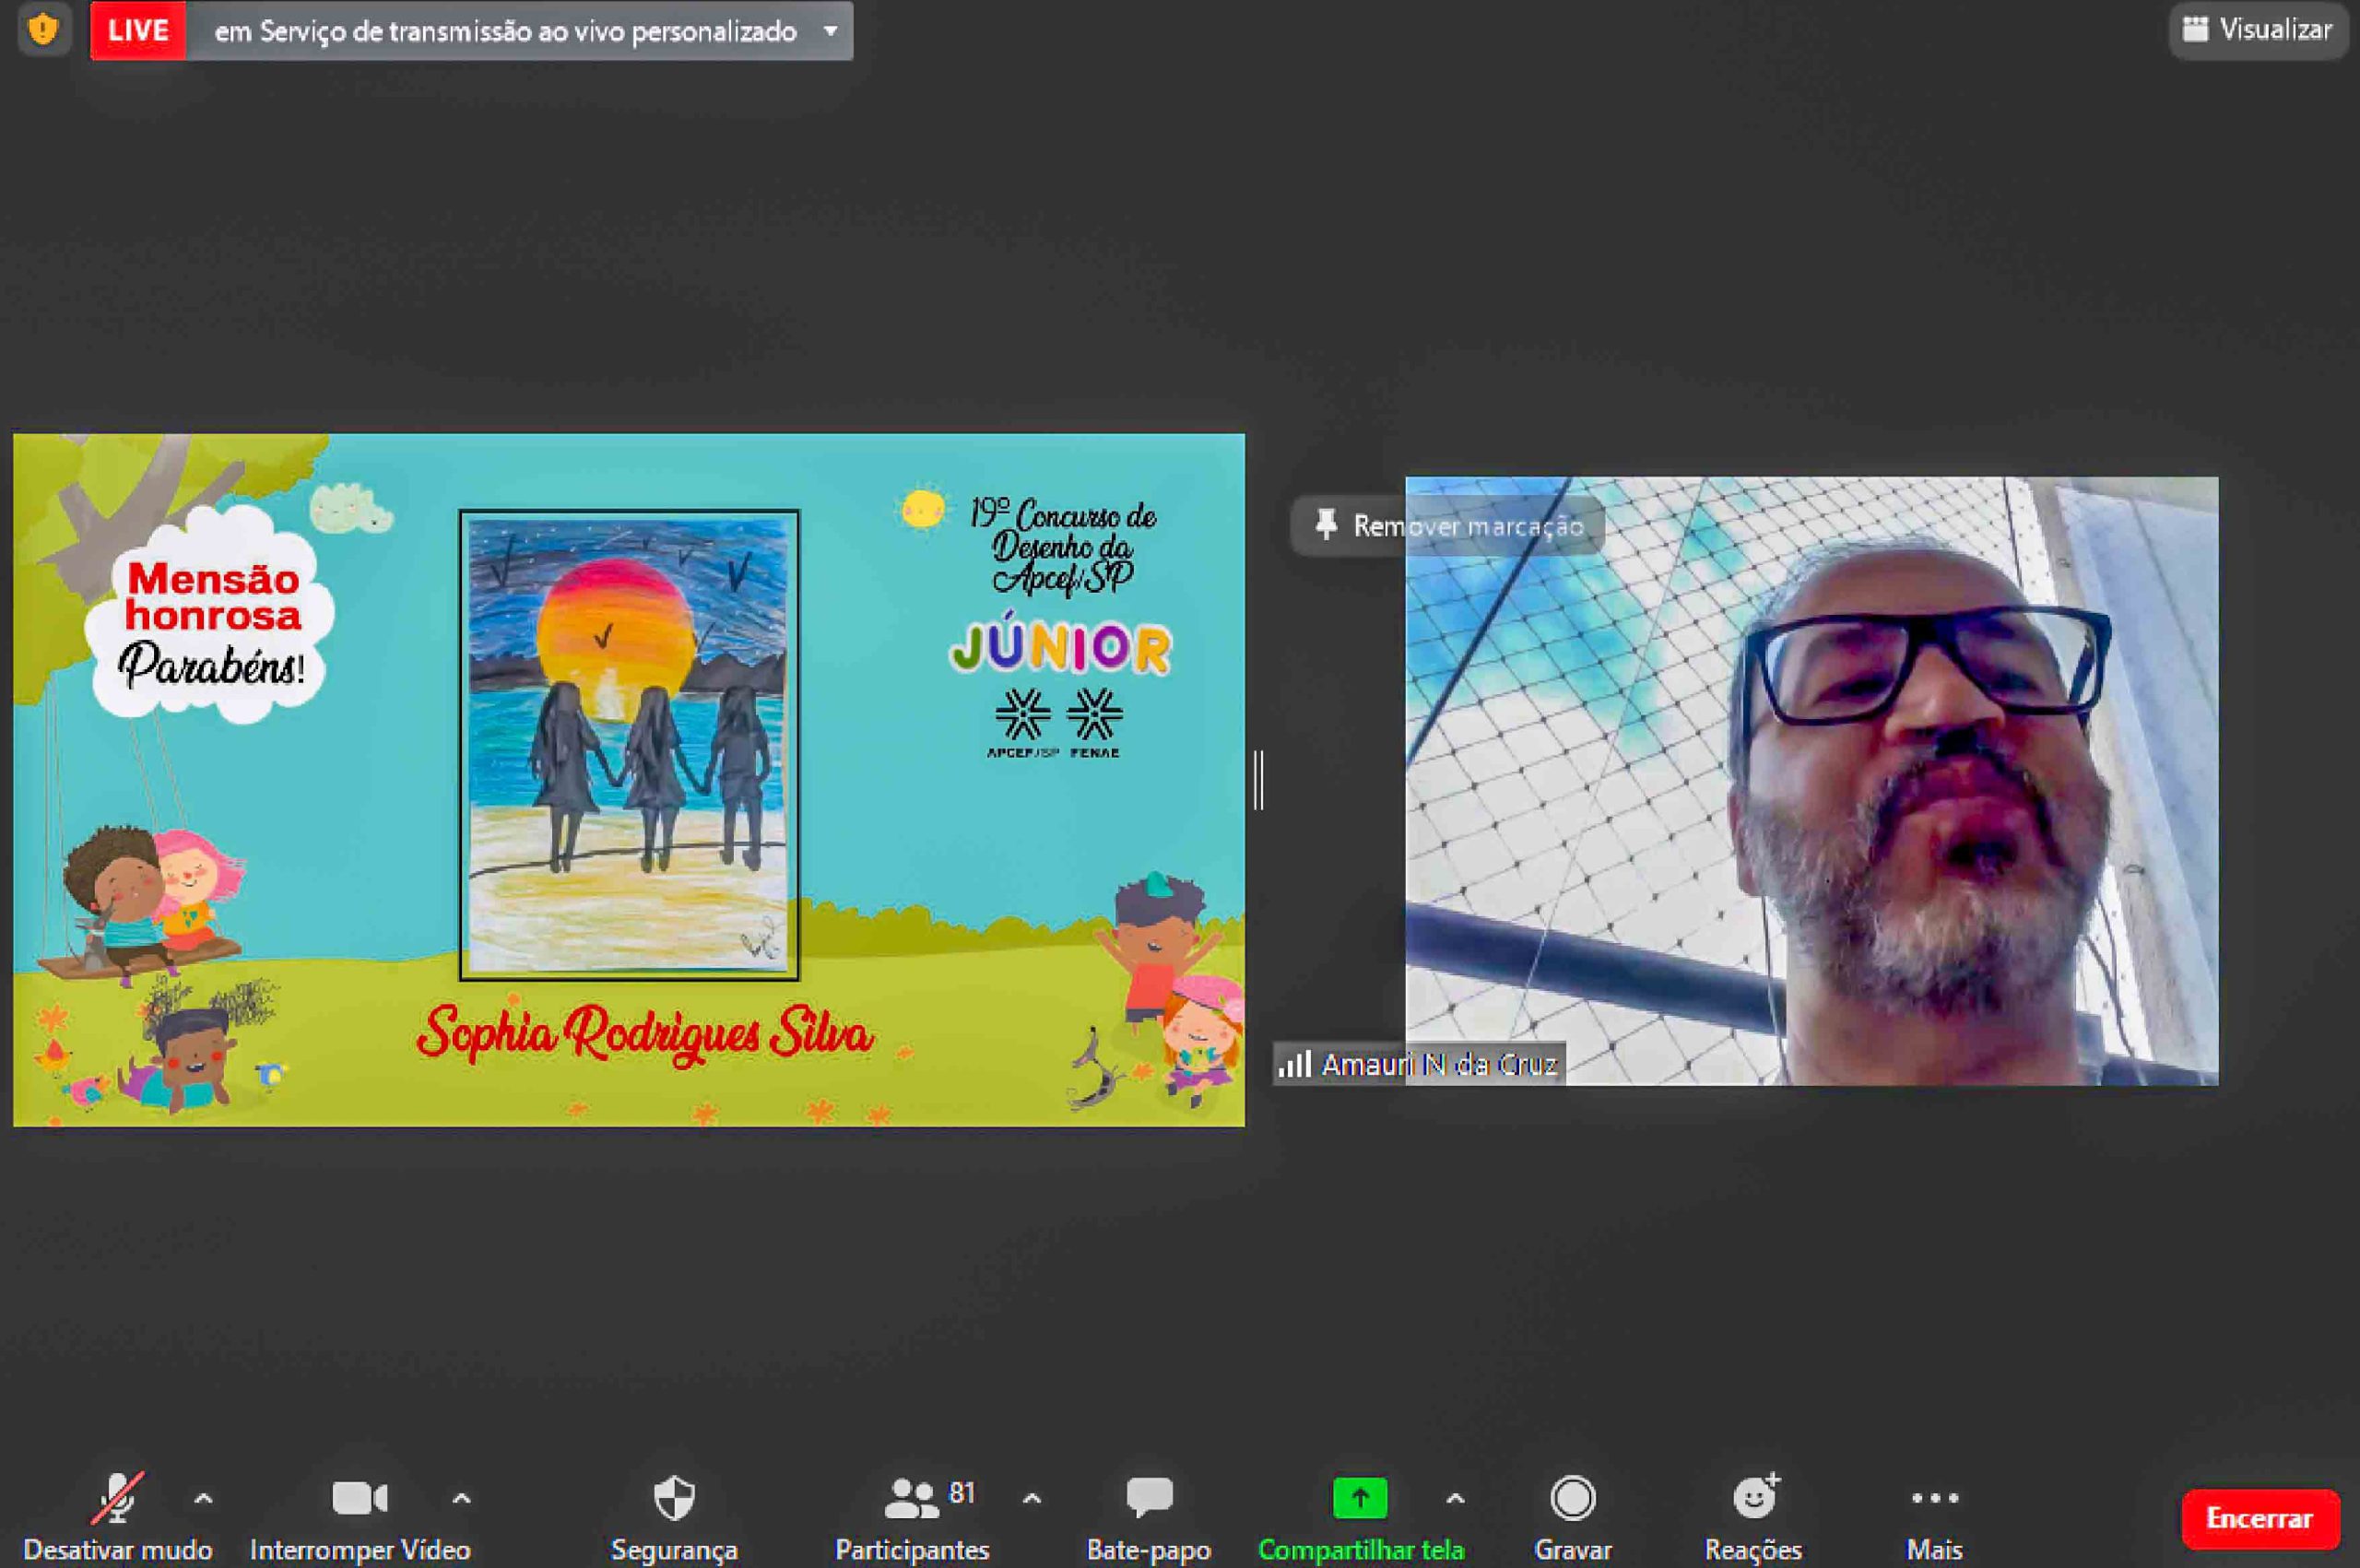Toggle the Desativar mudo microphone
The height and width of the screenshot is (1568, 2360).
pyautogui.click(x=118, y=1498)
